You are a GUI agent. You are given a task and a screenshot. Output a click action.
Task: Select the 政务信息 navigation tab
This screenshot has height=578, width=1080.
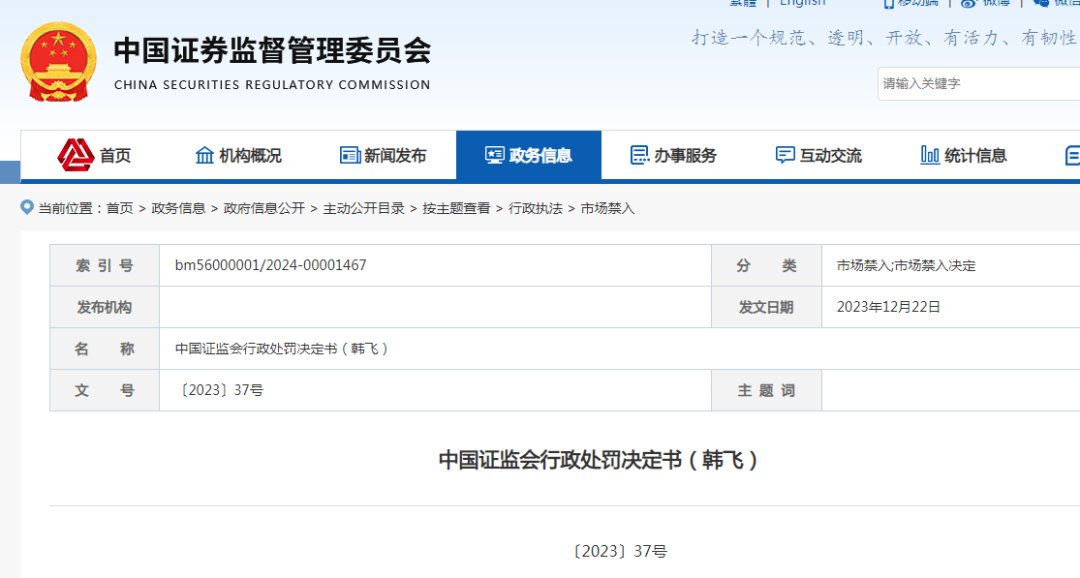coord(528,156)
